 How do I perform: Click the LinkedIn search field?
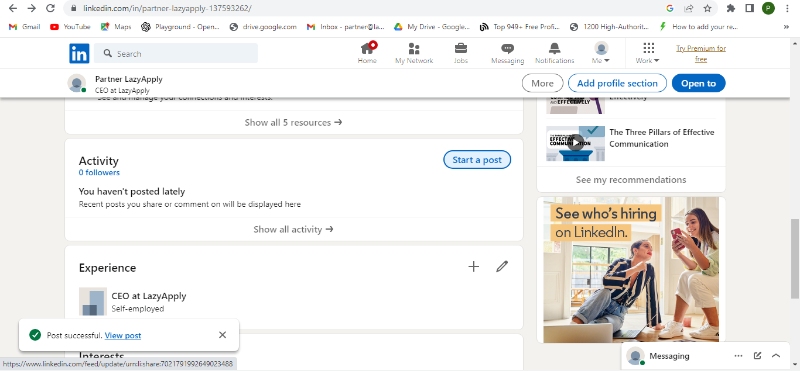(x=176, y=54)
